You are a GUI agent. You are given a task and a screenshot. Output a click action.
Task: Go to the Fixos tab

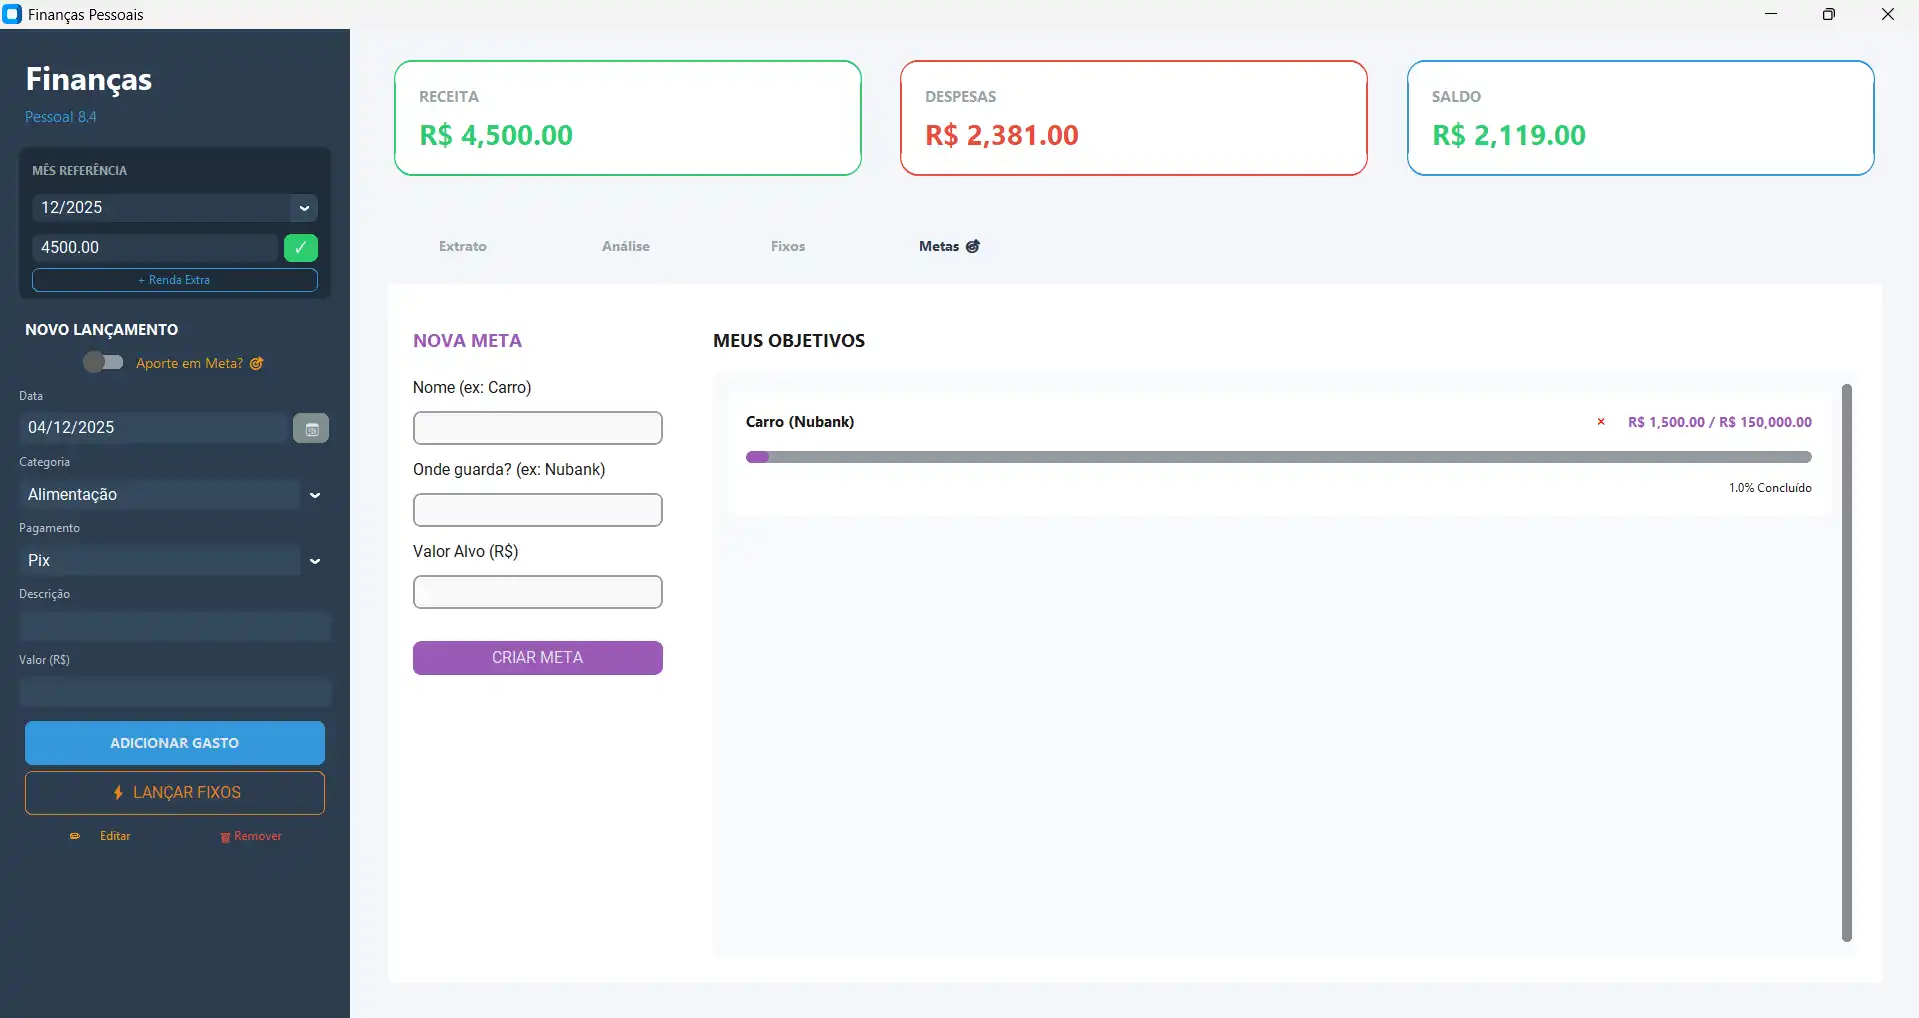point(787,246)
